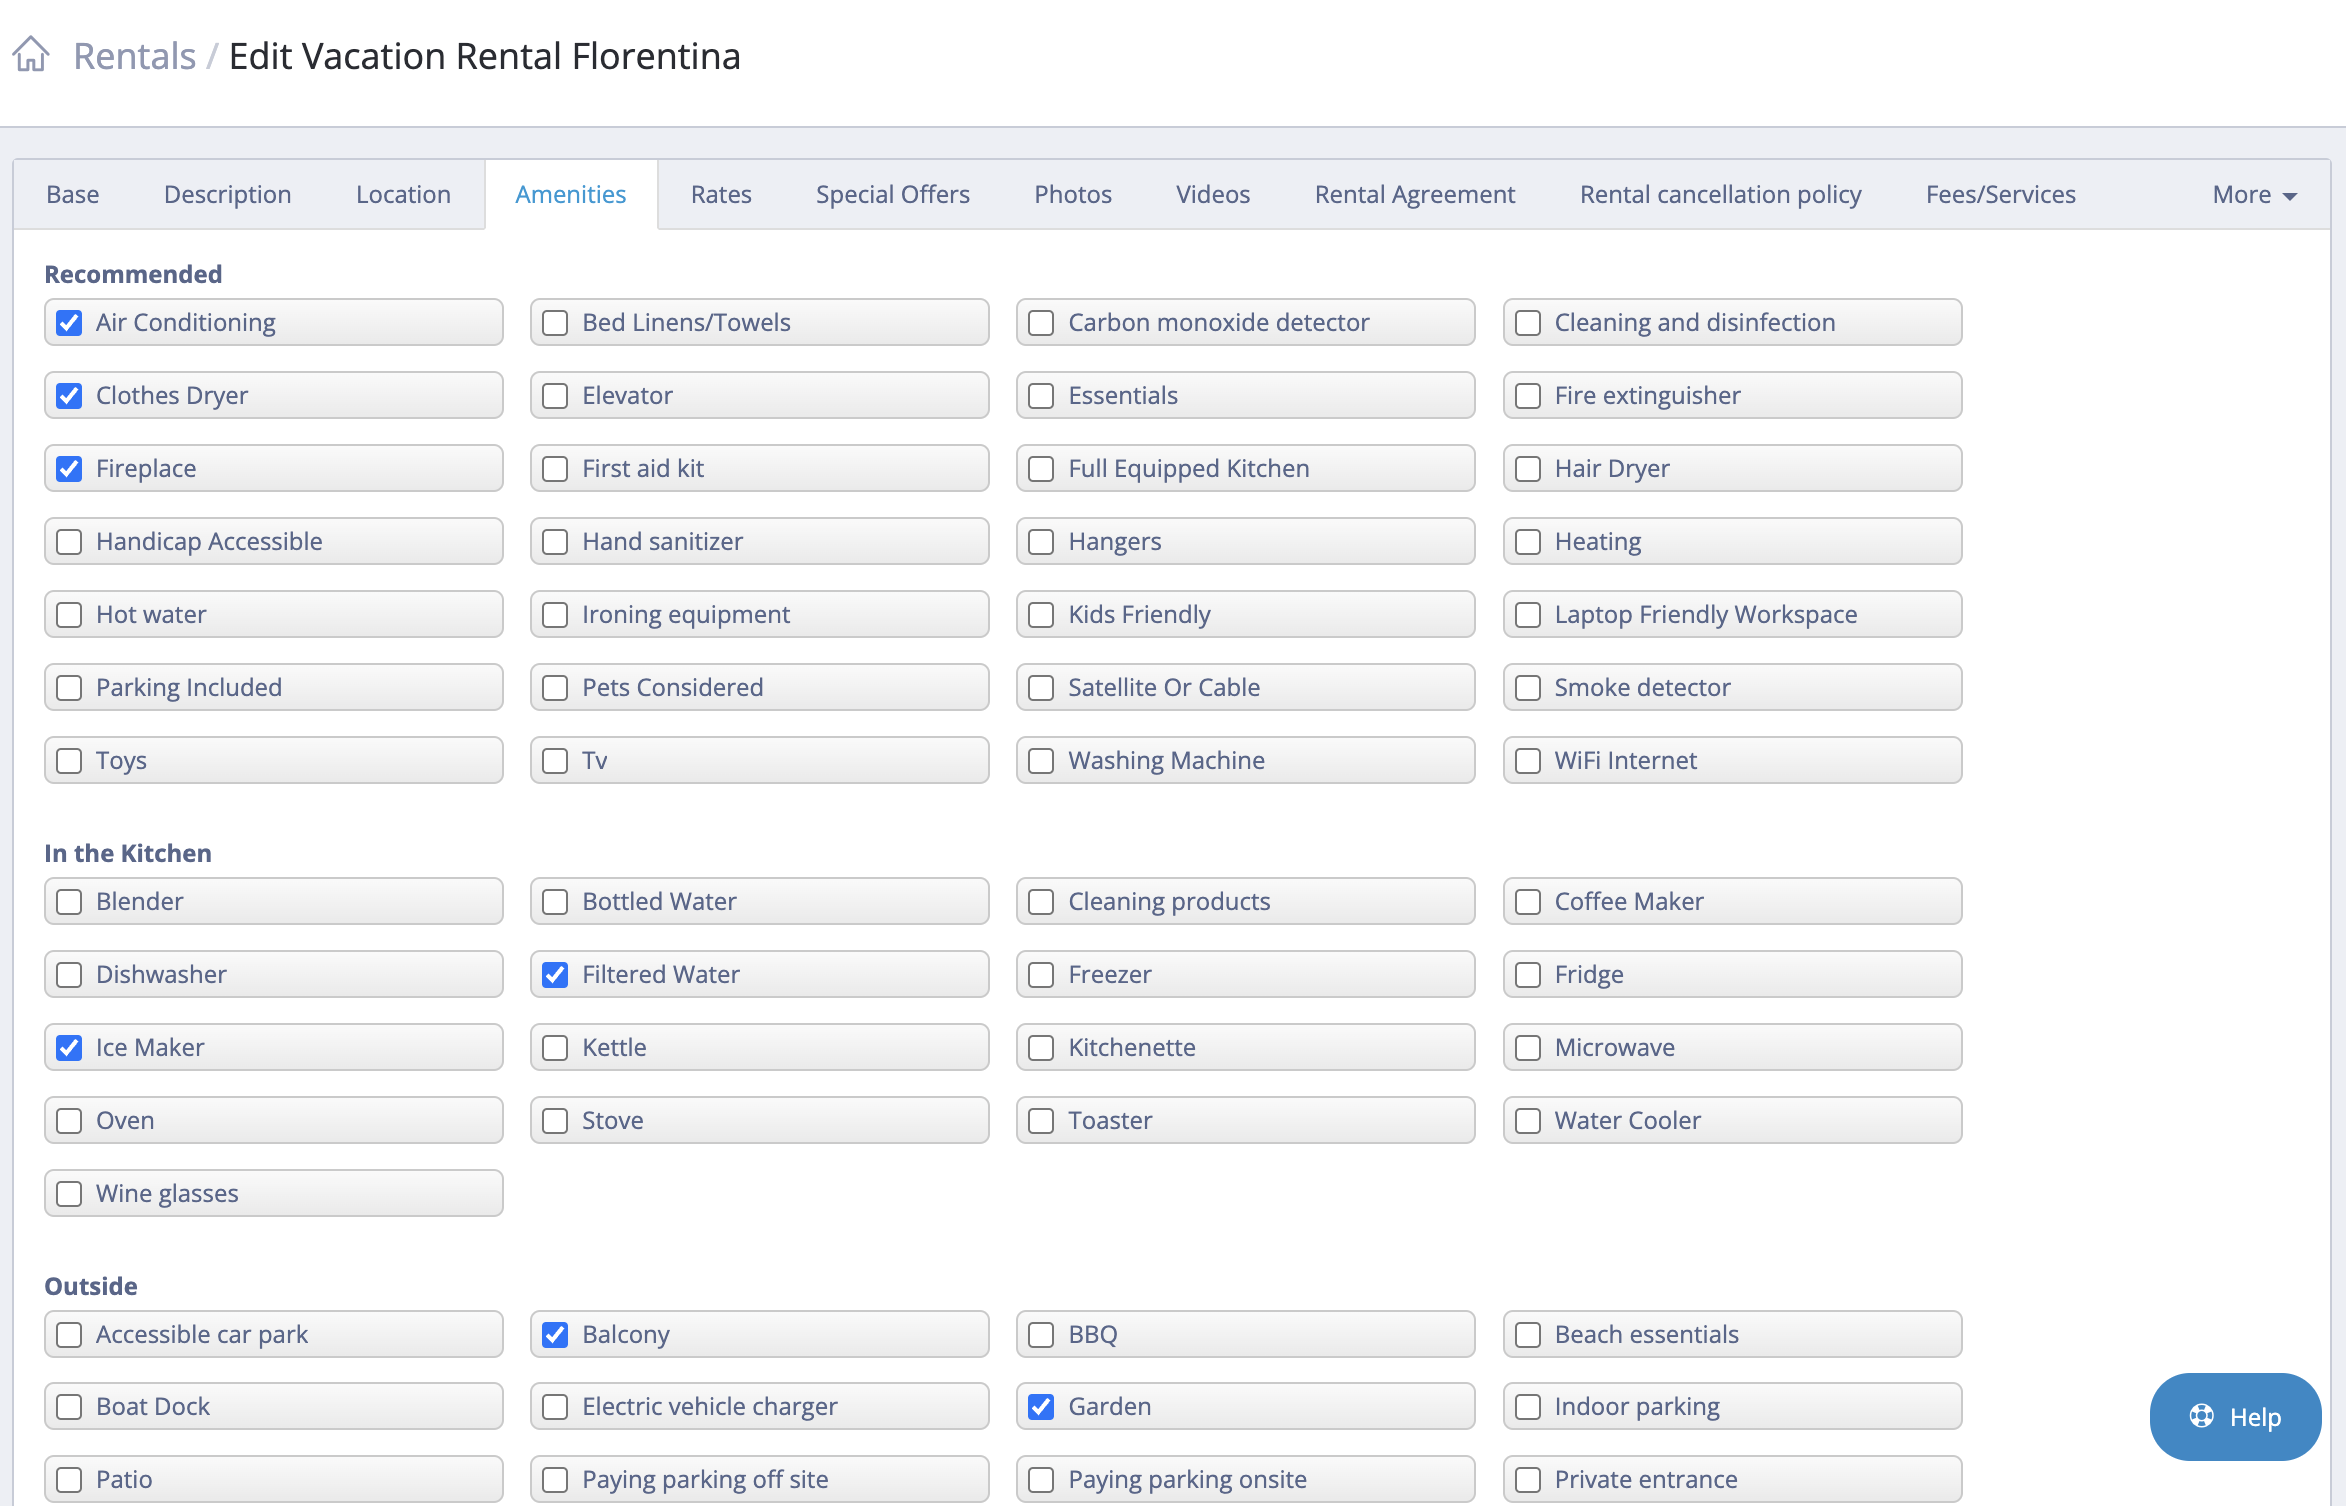Check First aid kit

point(555,469)
